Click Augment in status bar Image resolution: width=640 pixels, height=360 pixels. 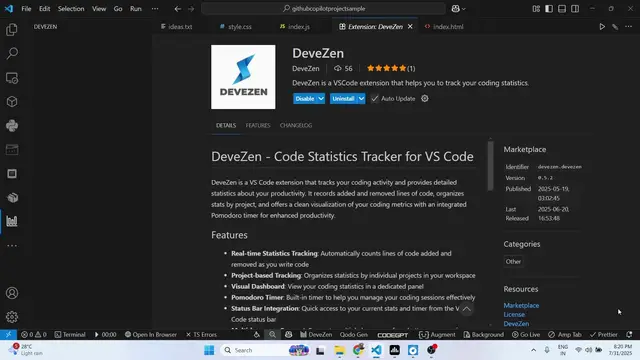[x=437, y=334]
